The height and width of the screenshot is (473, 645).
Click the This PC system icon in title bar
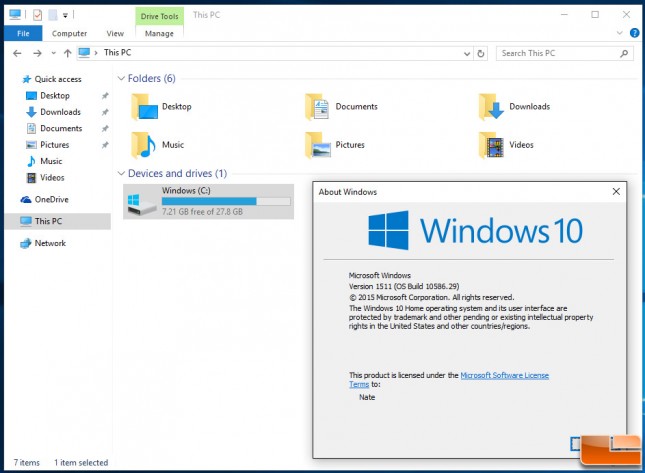pos(15,15)
